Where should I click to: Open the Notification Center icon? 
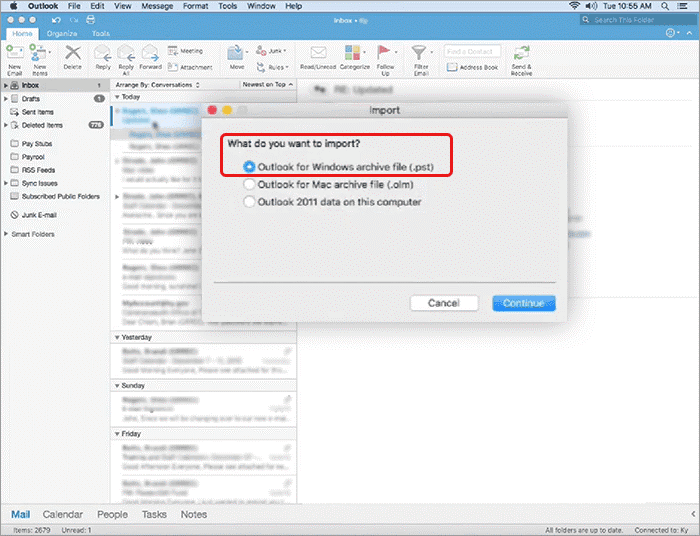coord(683,6)
